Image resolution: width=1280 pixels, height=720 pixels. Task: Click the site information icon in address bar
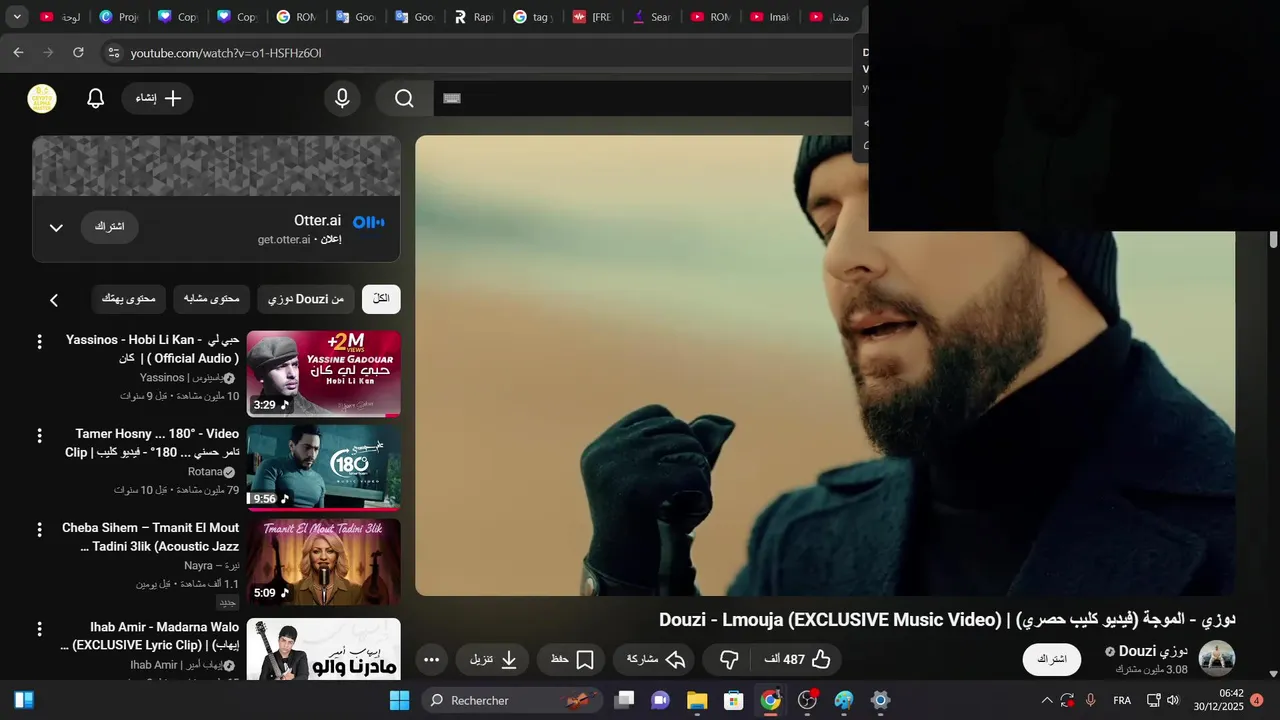point(113,52)
